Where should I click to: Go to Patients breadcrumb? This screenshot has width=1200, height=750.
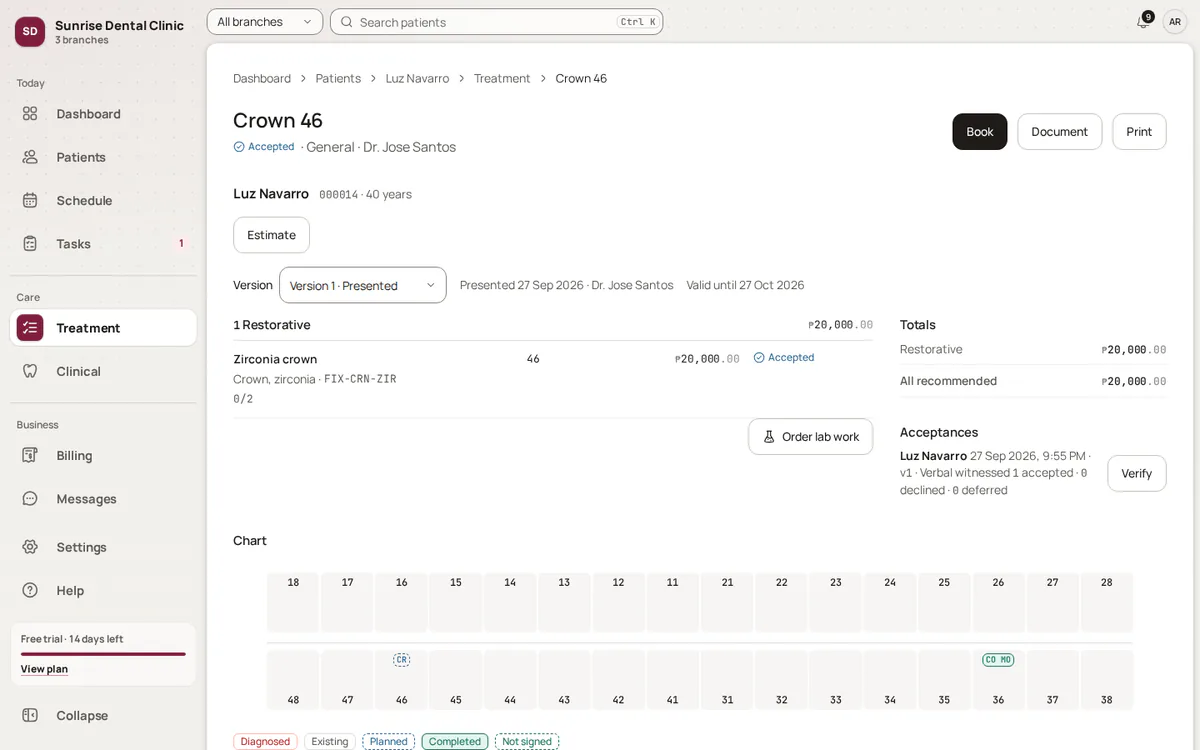click(338, 78)
